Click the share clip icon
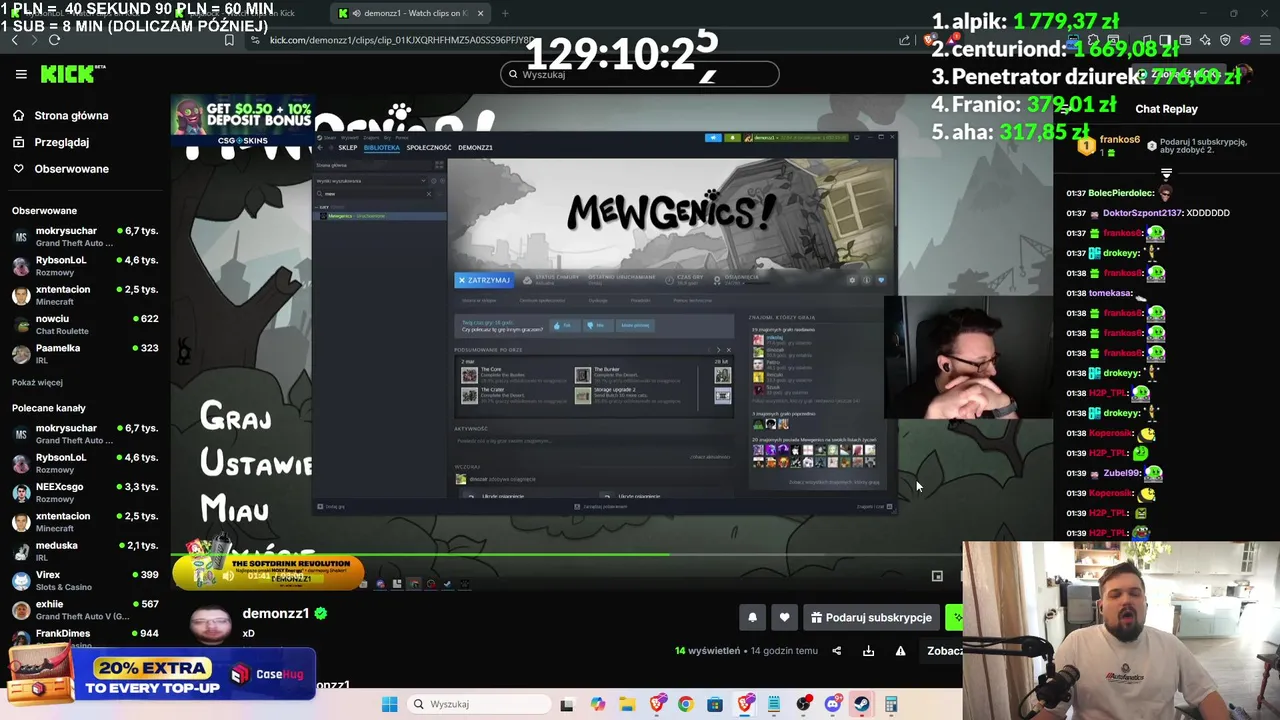This screenshot has height=720, width=1280. [837, 651]
